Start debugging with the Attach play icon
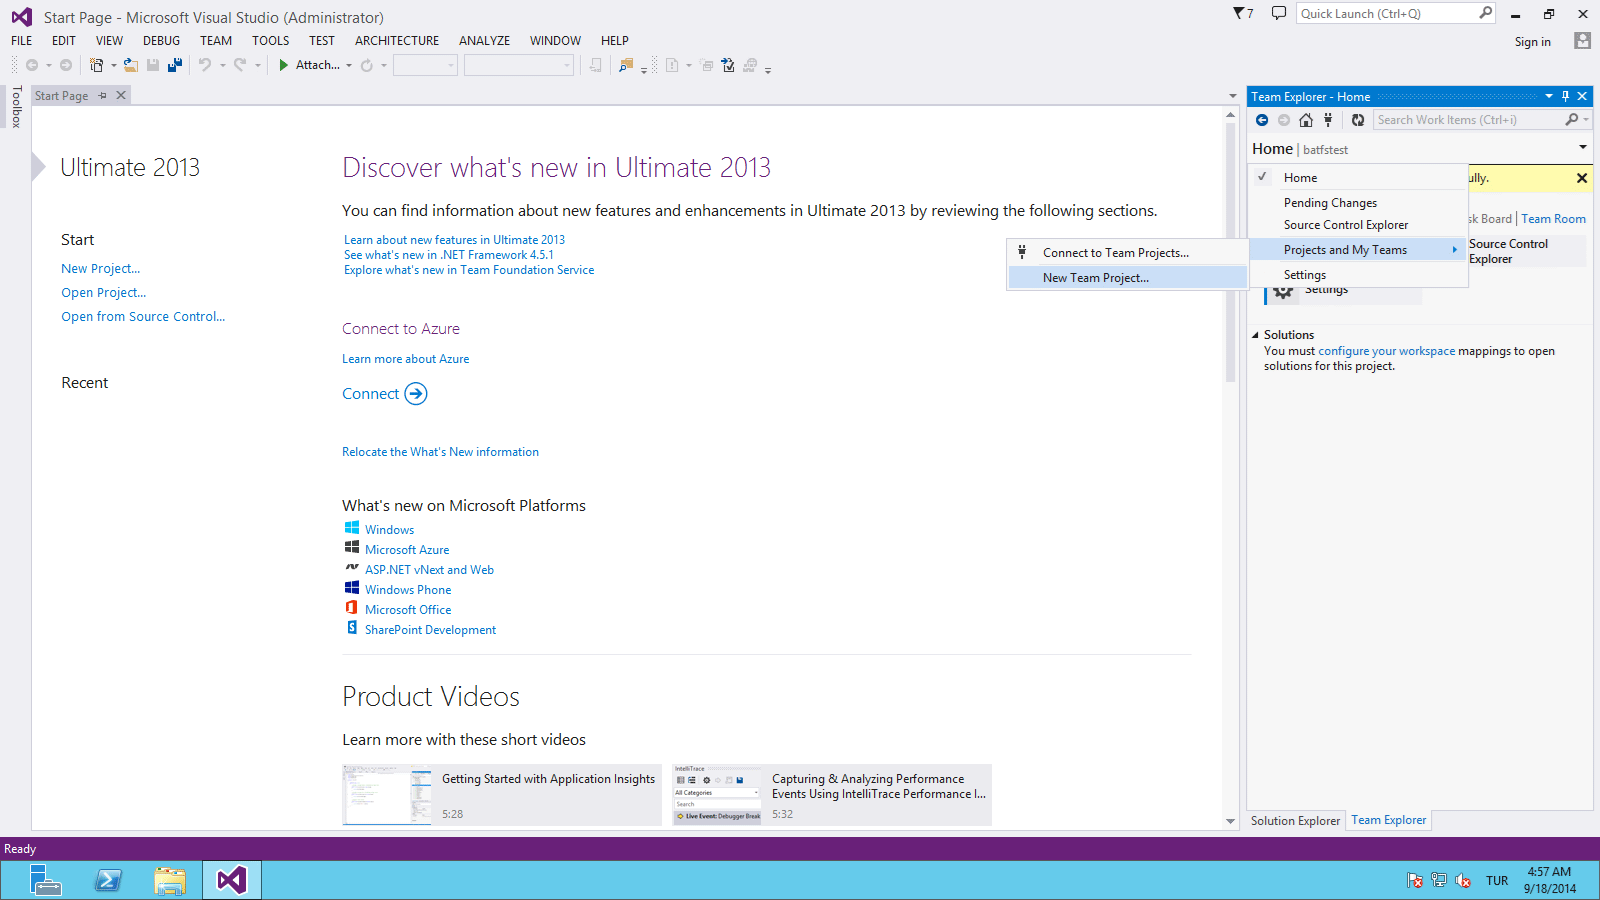Image resolution: width=1600 pixels, height=900 pixels. (x=285, y=64)
